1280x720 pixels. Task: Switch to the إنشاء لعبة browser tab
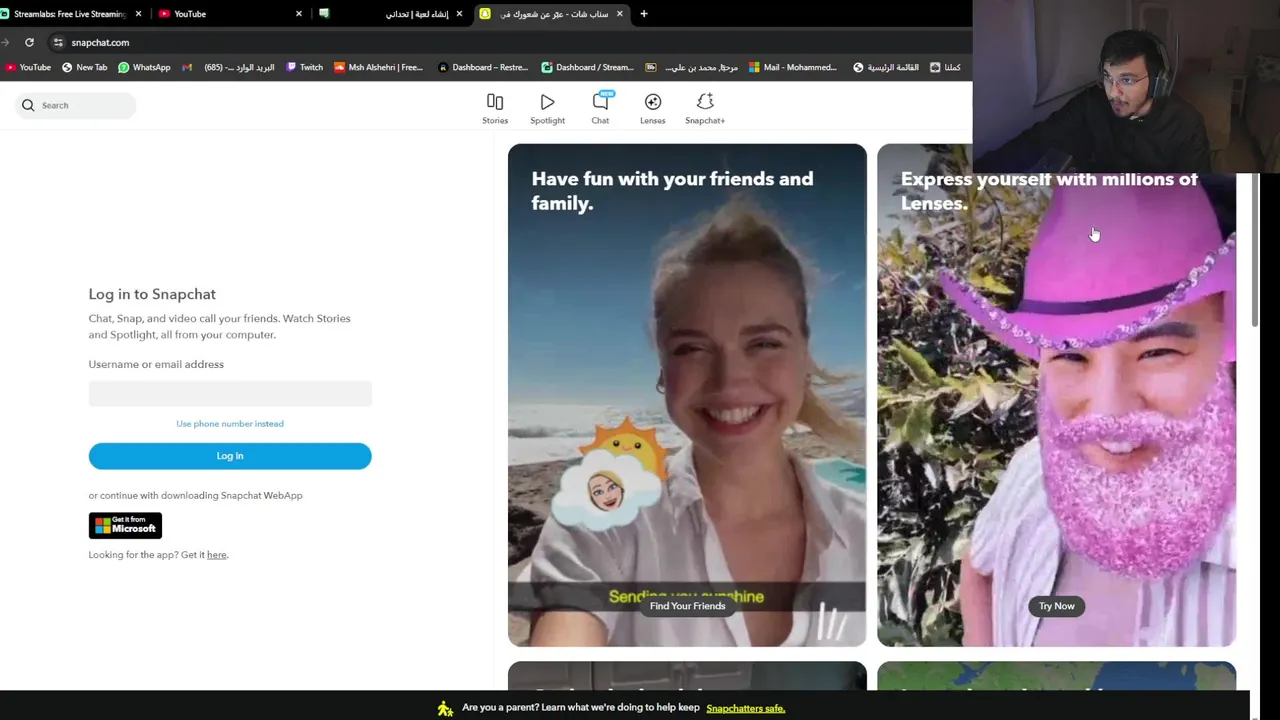click(390, 14)
